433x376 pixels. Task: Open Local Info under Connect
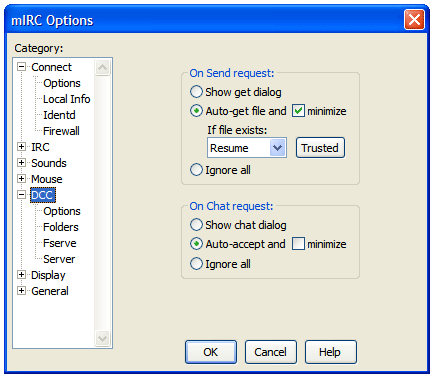67,99
